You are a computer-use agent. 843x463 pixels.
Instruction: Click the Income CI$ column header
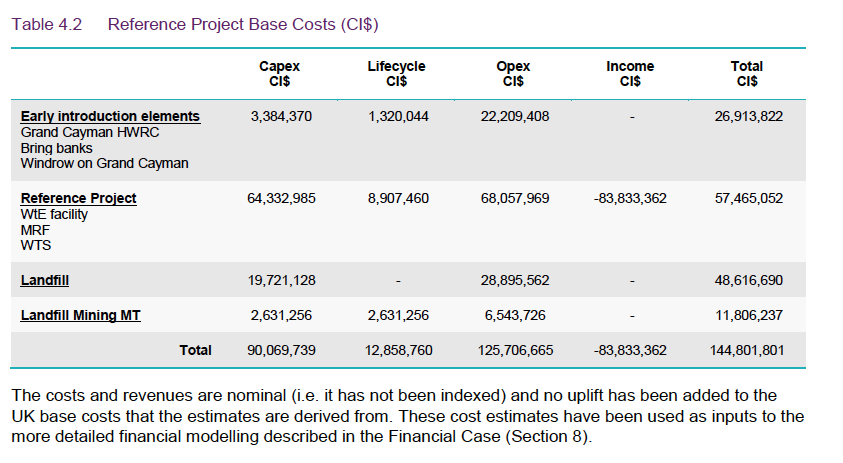pyautogui.click(x=630, y=73)
